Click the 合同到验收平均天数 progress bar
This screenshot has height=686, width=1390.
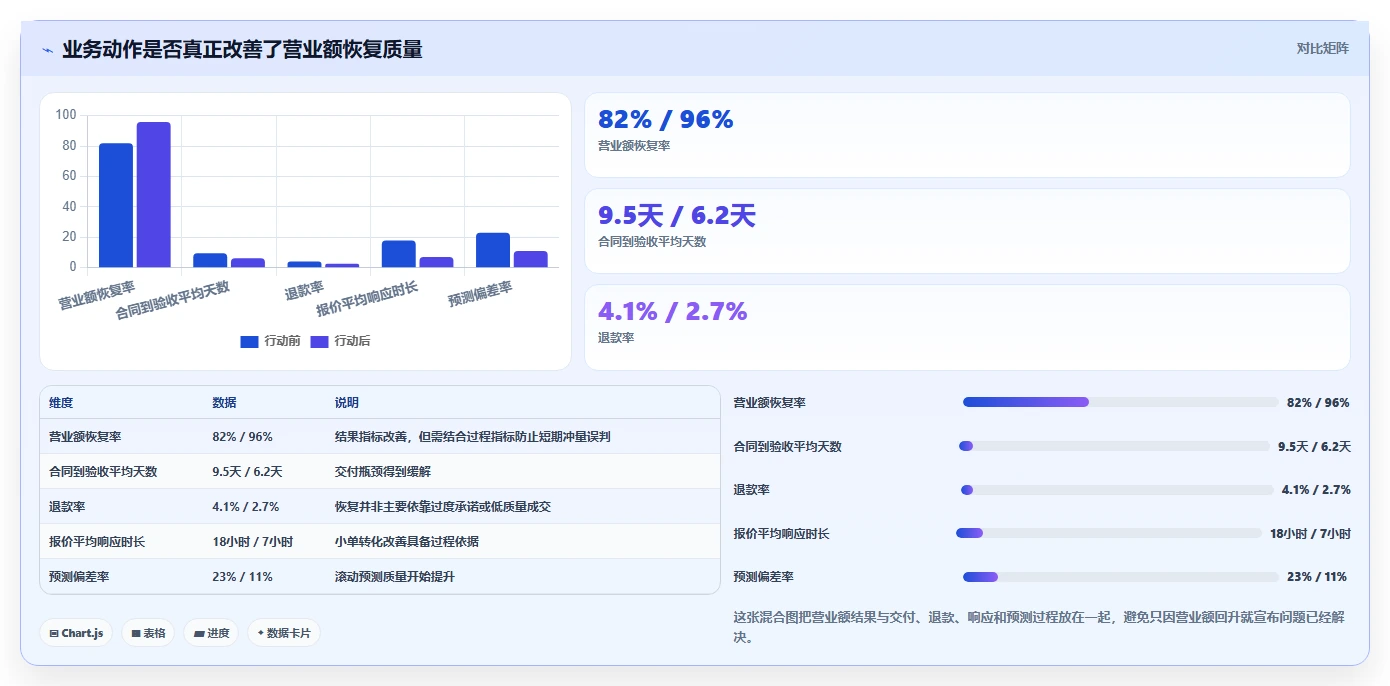[1114, 446]
